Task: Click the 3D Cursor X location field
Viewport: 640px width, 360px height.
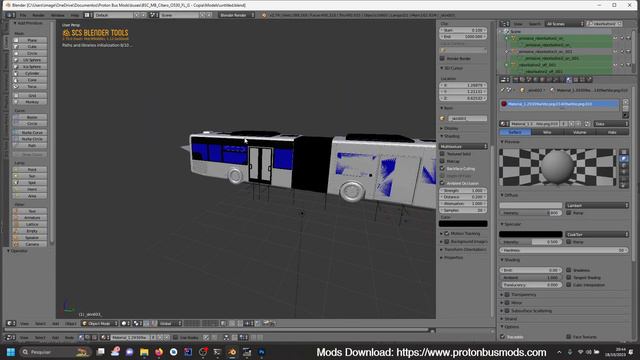Action: coord(463,85)
